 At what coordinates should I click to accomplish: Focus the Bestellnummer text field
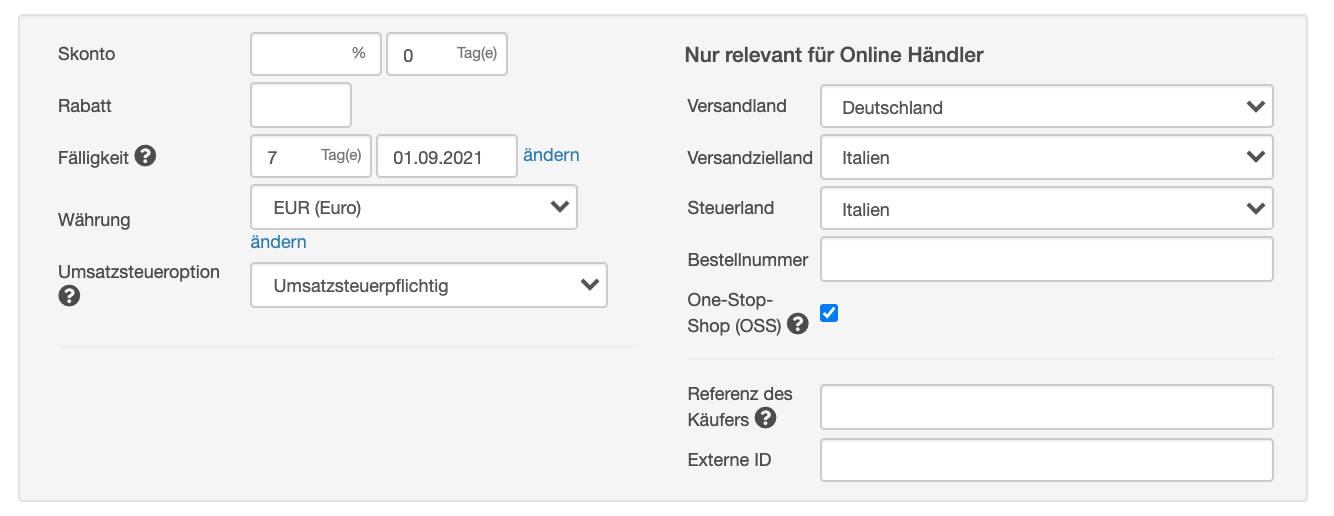(1047, 259)
